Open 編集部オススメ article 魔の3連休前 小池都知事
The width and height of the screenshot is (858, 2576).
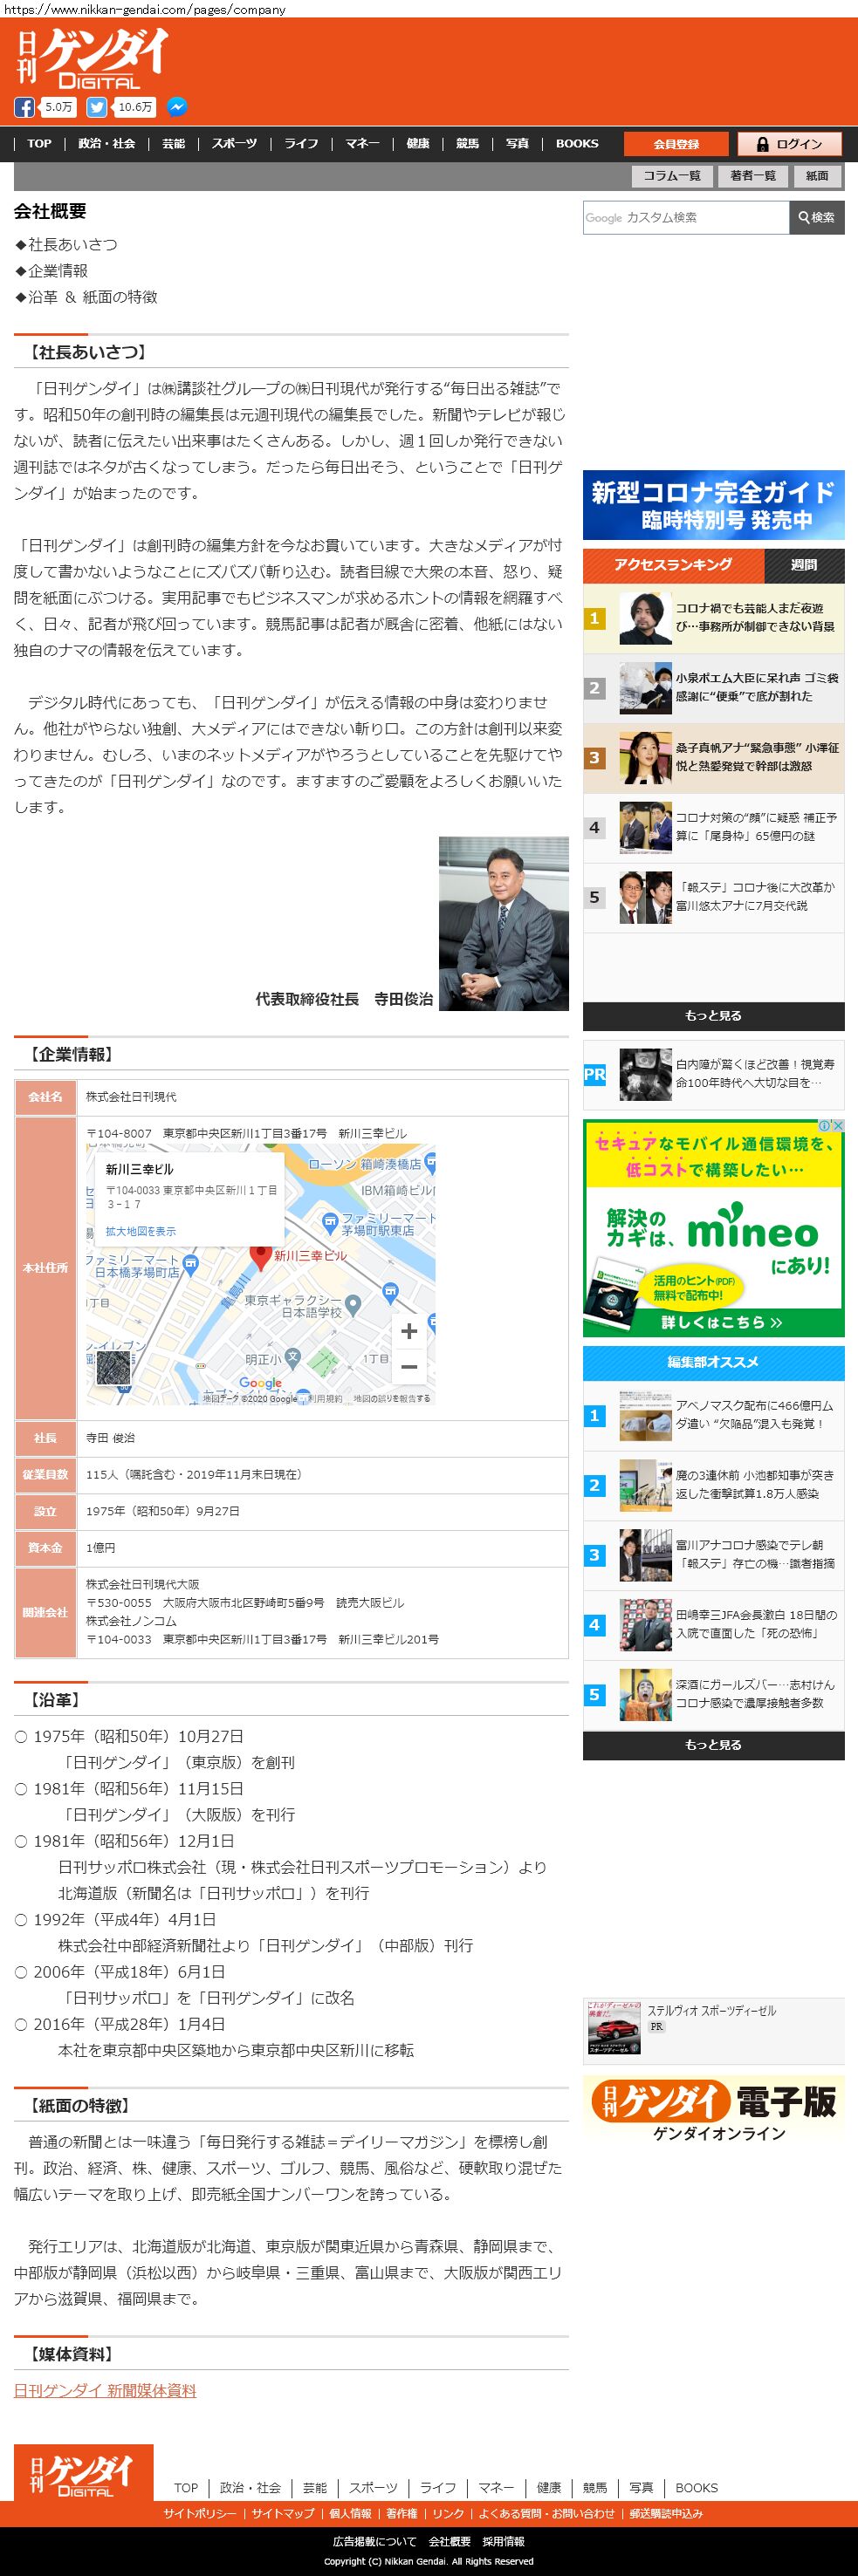714,1485
